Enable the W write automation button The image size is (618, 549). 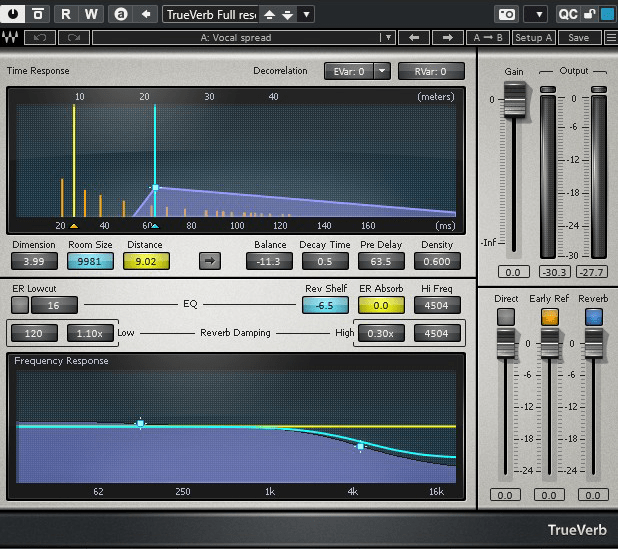point(91,14)
